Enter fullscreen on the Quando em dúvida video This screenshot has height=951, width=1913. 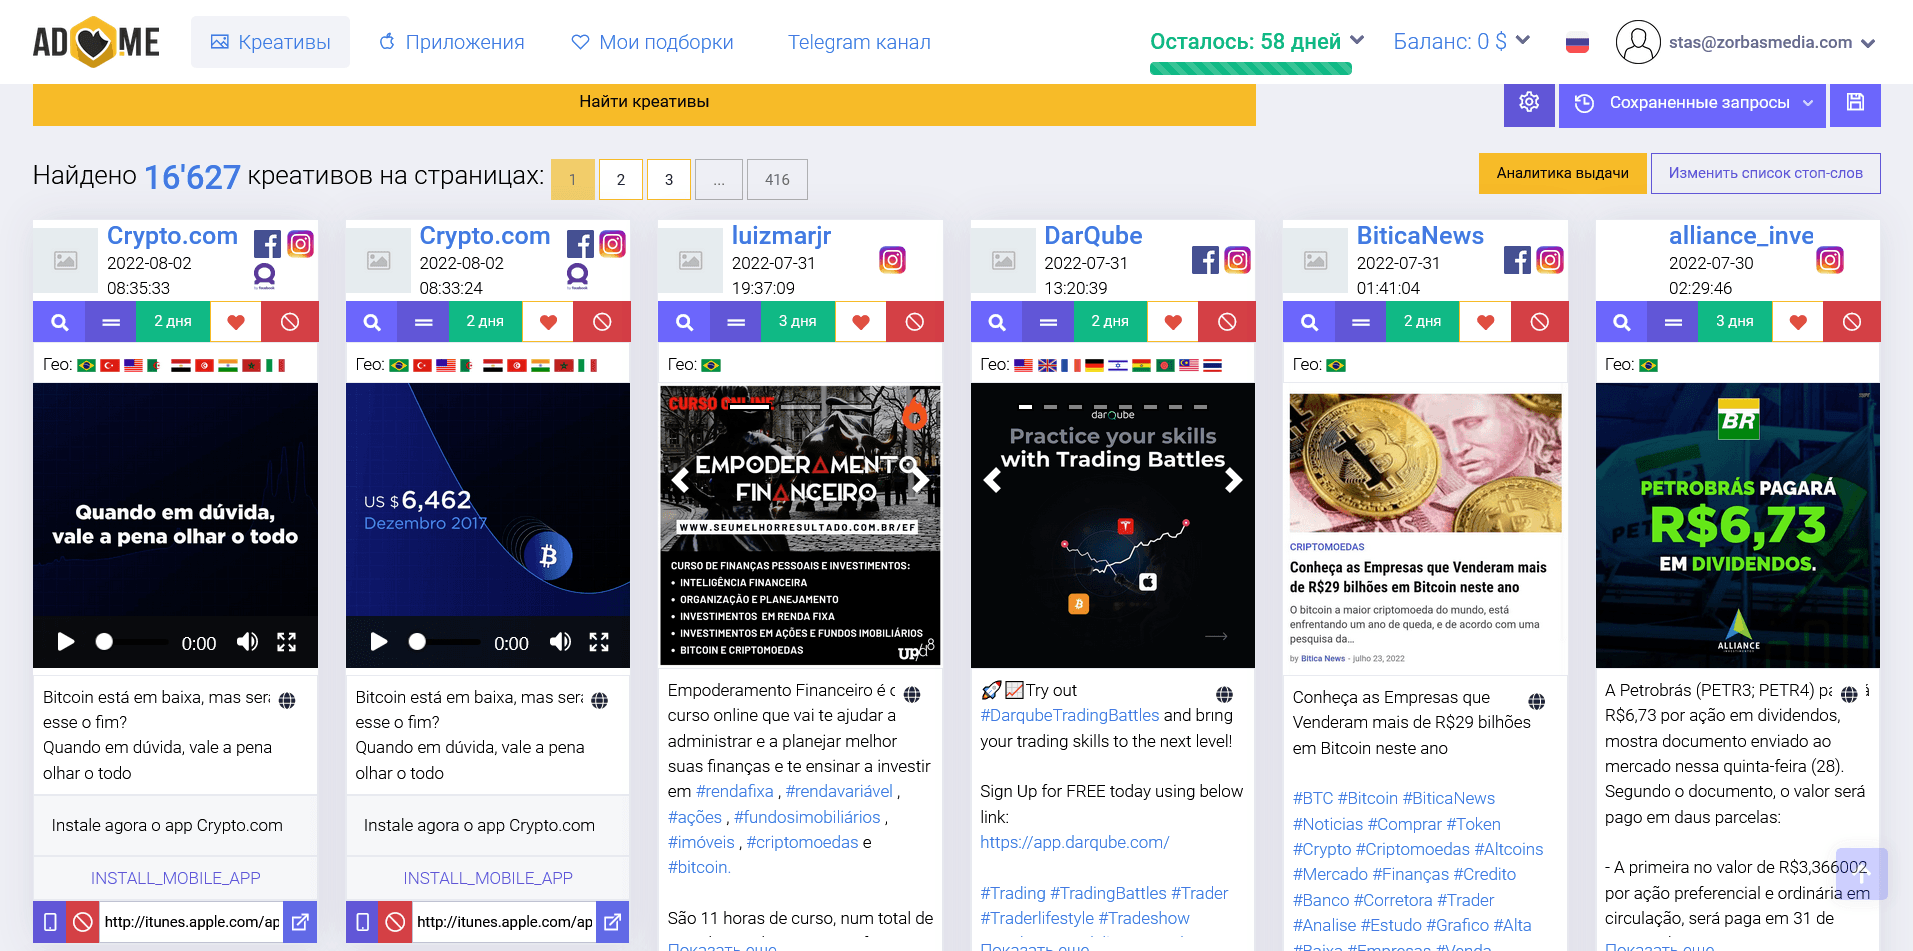pos(287,642)
